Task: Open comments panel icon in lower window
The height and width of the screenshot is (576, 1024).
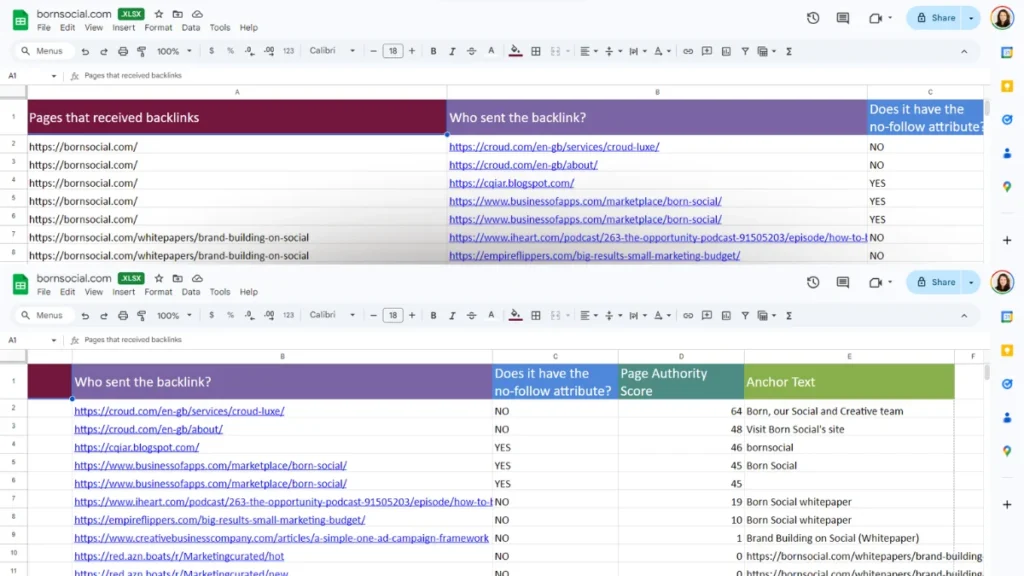Action: (x=843, y=282)
